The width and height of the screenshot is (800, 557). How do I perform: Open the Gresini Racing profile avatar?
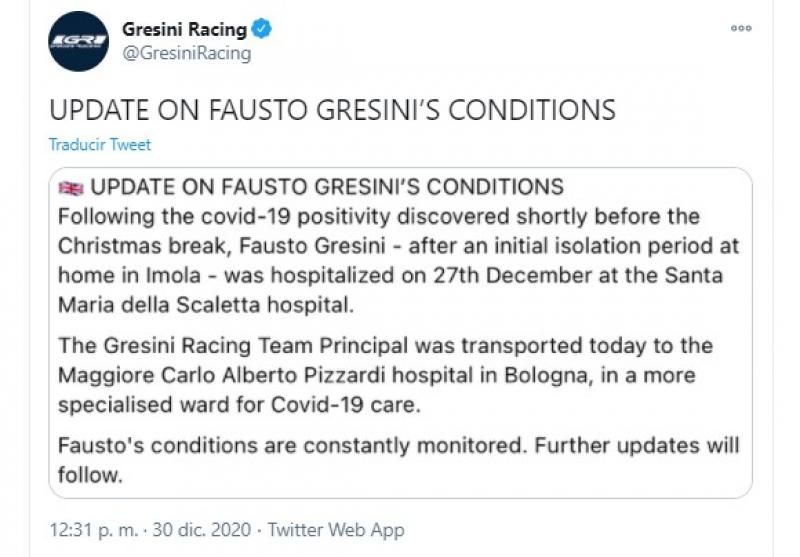point(79,41)
